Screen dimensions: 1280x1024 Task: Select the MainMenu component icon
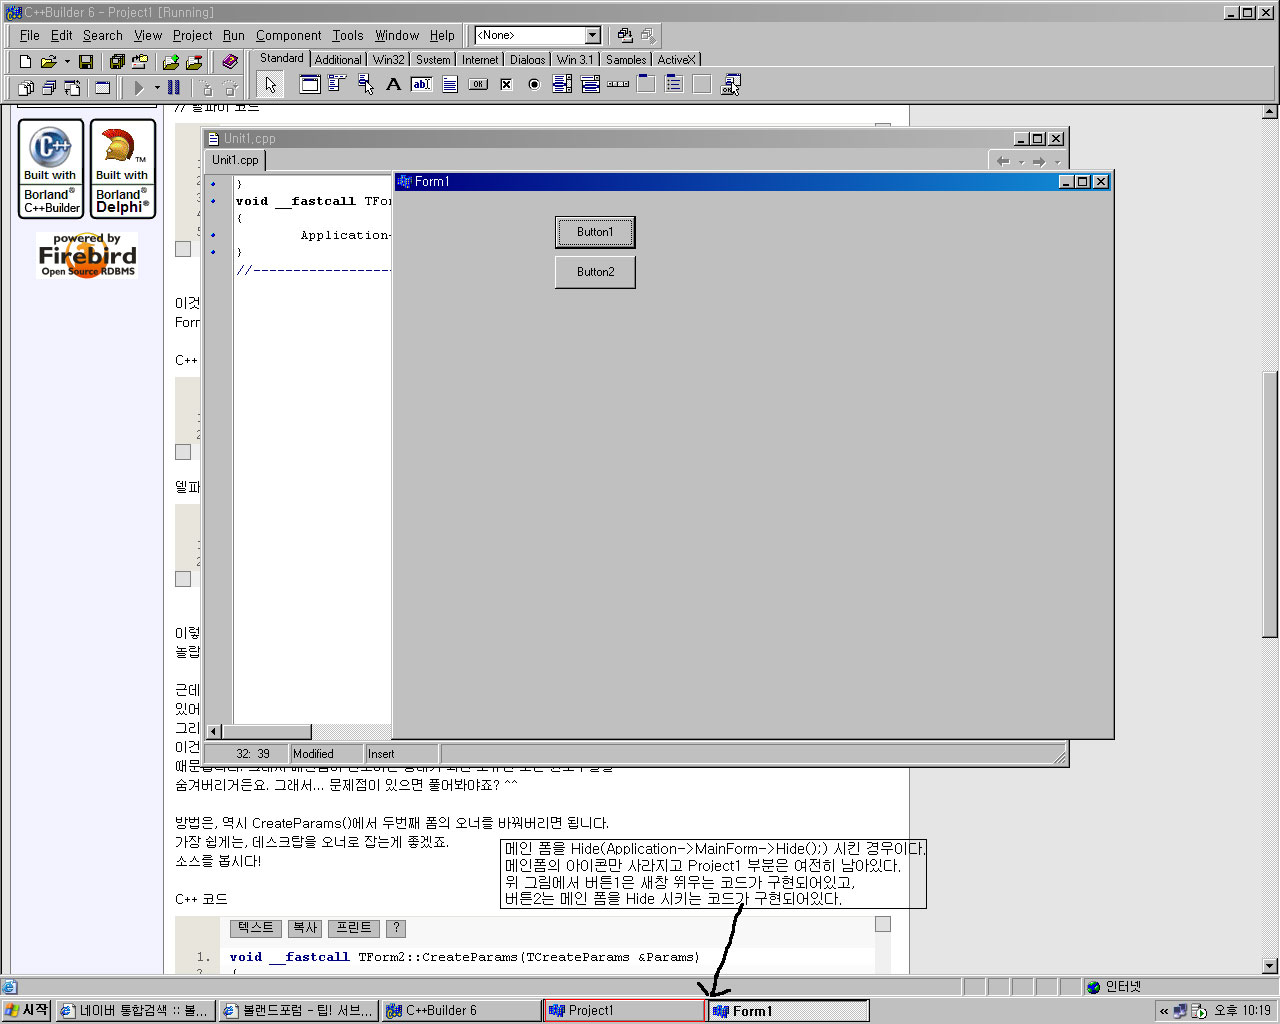click(x=337, y=85)
